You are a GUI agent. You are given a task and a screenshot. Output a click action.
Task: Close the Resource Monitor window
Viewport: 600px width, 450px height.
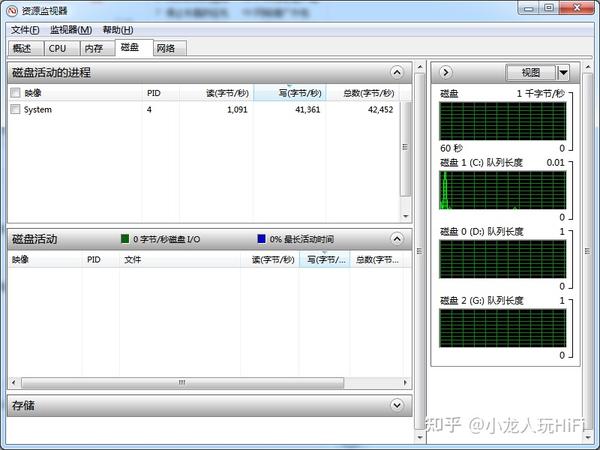click(577, 8)
